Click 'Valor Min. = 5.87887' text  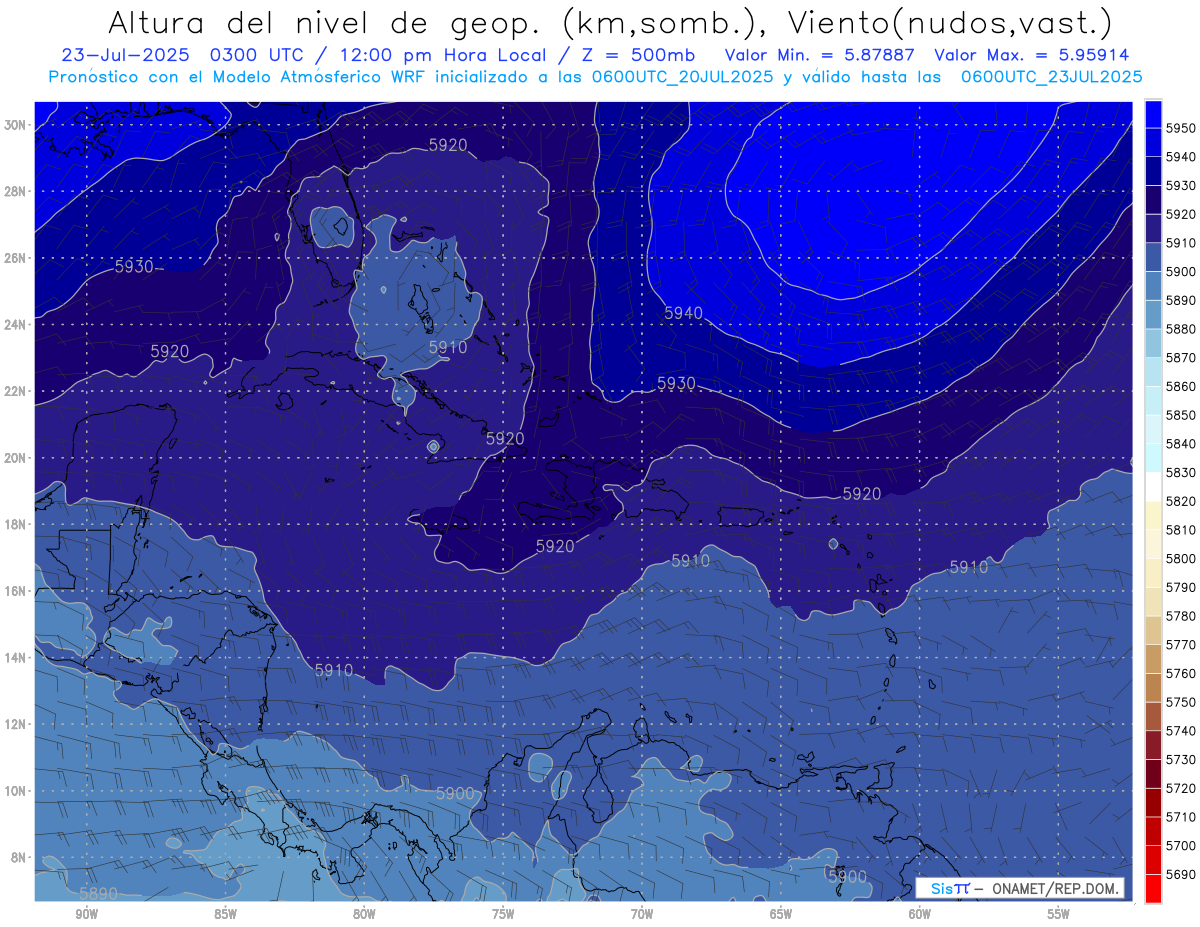(x=819, y=55)
